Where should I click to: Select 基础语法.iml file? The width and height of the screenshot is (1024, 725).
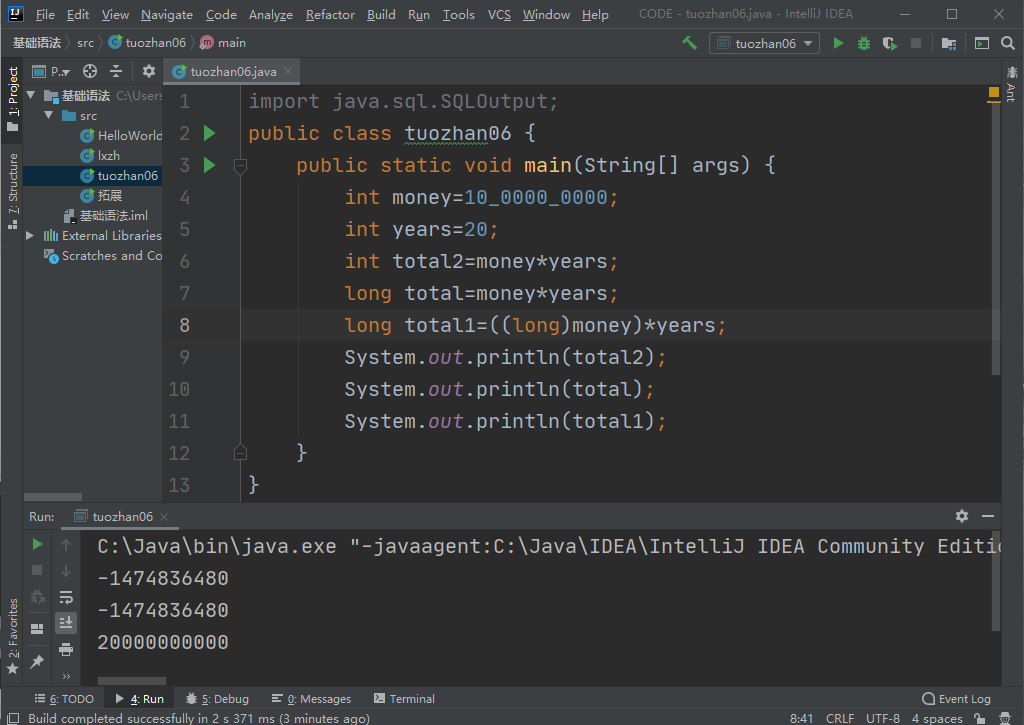106,216
